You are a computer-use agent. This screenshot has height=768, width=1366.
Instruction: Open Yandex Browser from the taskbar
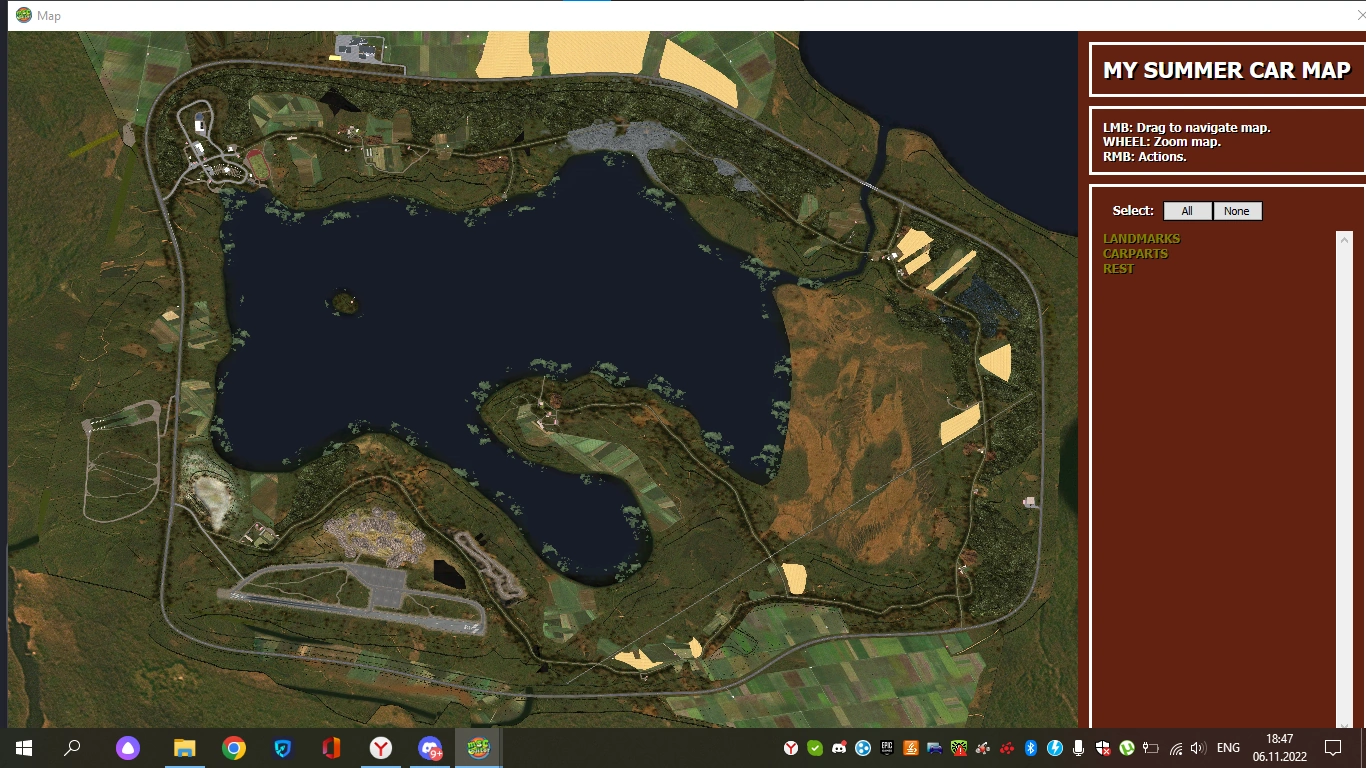pyautogui.click(x=381, y=748)
